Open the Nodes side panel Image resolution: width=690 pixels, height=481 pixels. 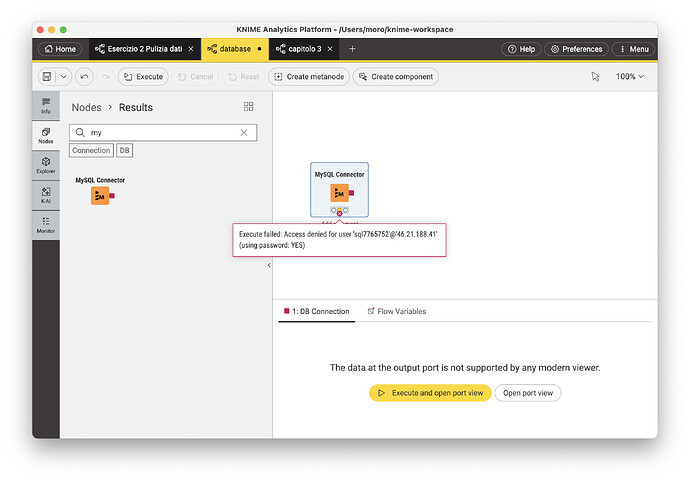pos(46,136)
